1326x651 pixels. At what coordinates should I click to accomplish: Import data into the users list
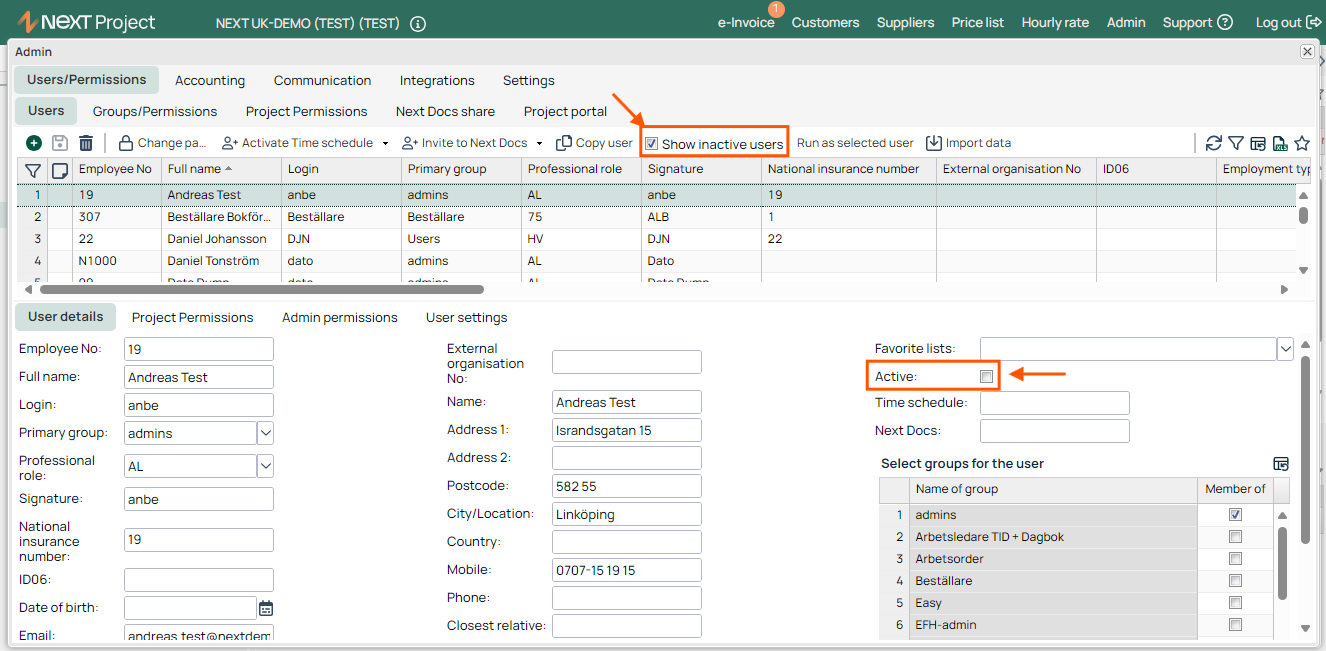968,143
